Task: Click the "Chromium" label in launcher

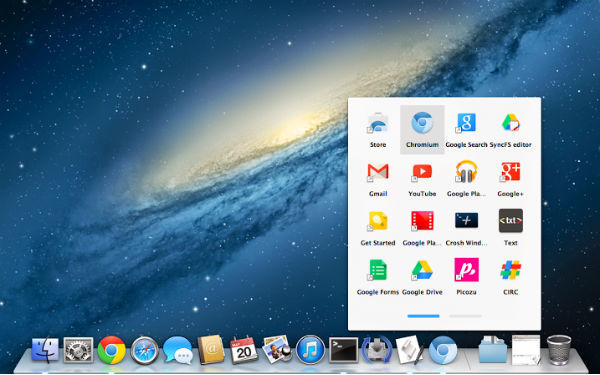Action: tap(422, 145)
